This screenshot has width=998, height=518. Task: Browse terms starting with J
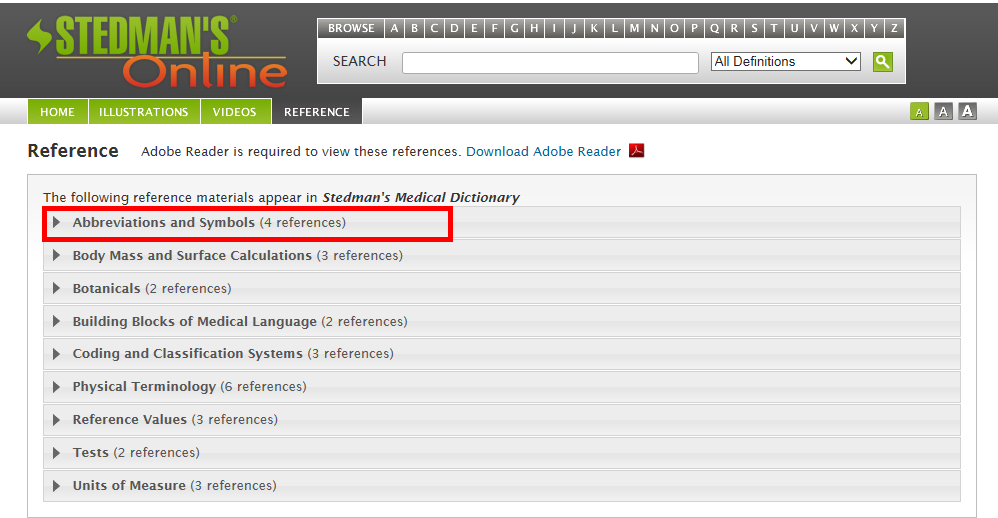574,28
